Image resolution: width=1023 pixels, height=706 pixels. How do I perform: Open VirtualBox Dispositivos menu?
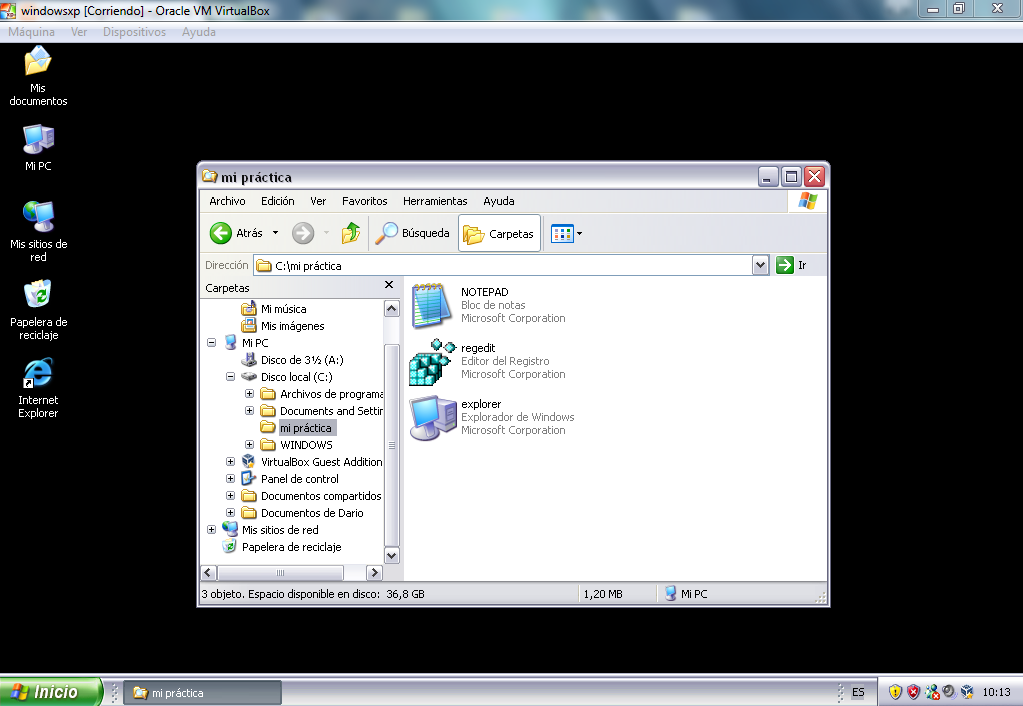pyautogui.click(x=134, y=32)
